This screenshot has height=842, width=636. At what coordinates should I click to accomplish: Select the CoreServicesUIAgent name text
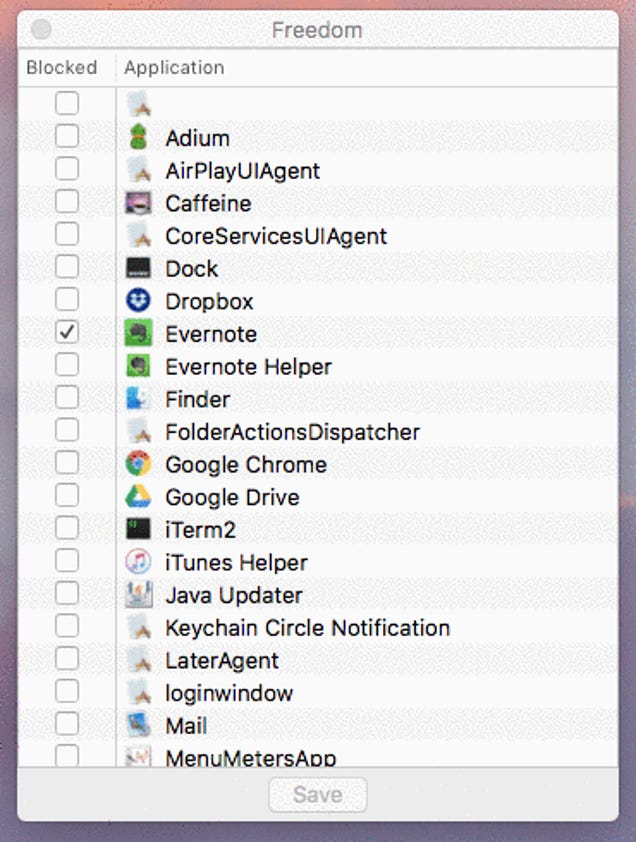(276, 236)
